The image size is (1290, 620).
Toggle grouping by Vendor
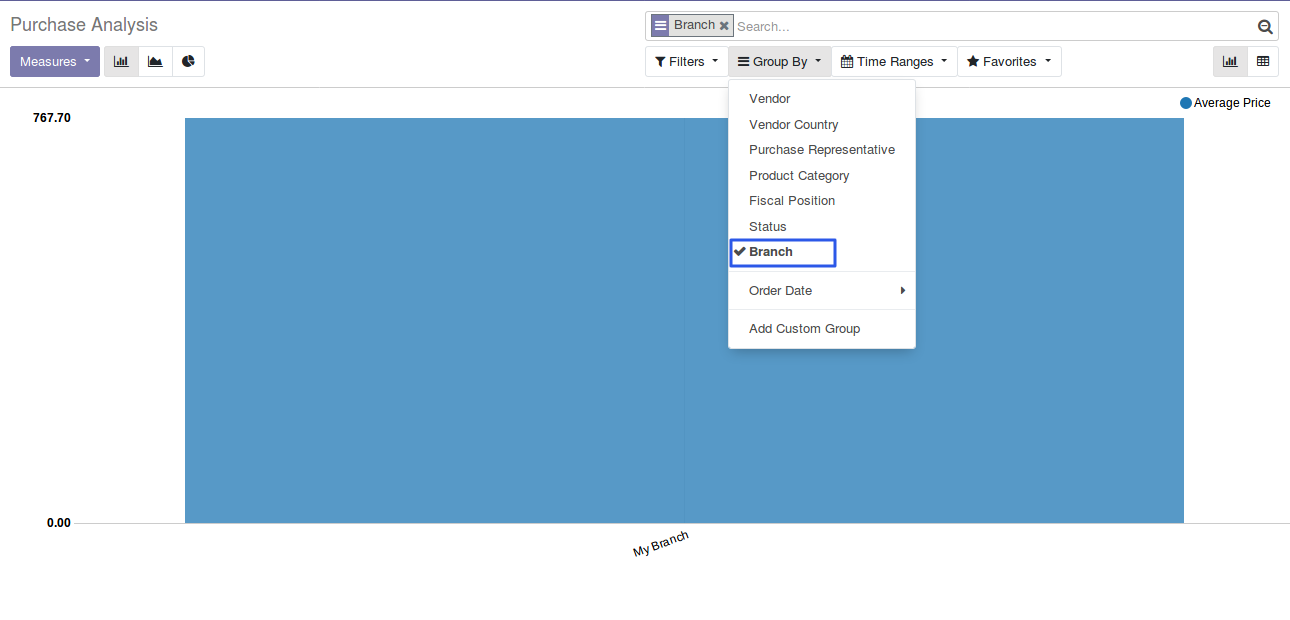coord(770,99)
